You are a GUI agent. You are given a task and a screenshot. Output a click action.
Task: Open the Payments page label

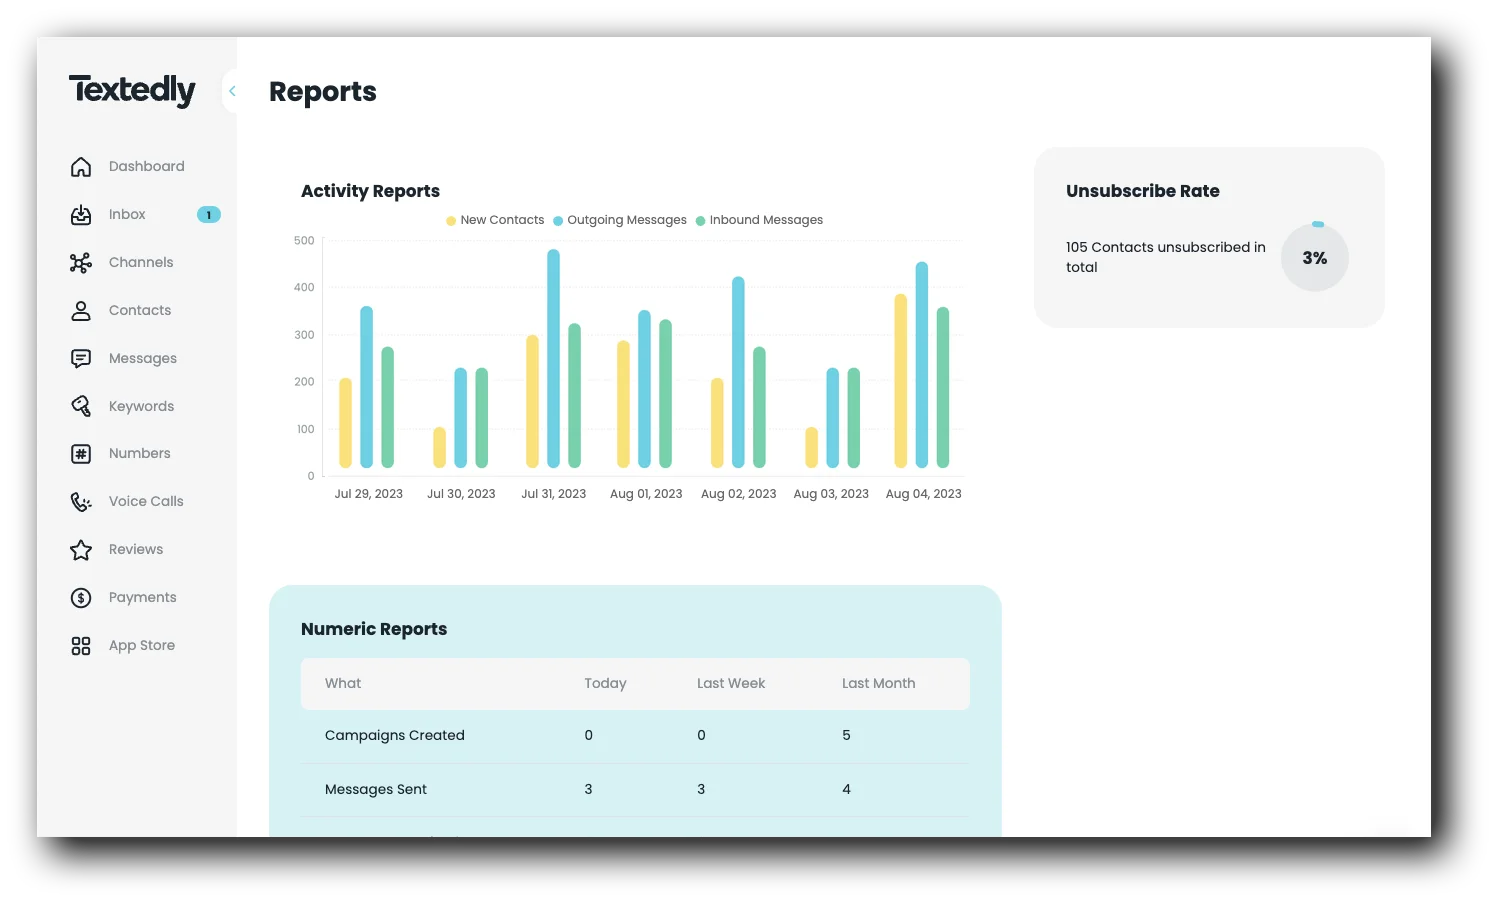coord(143,597)
